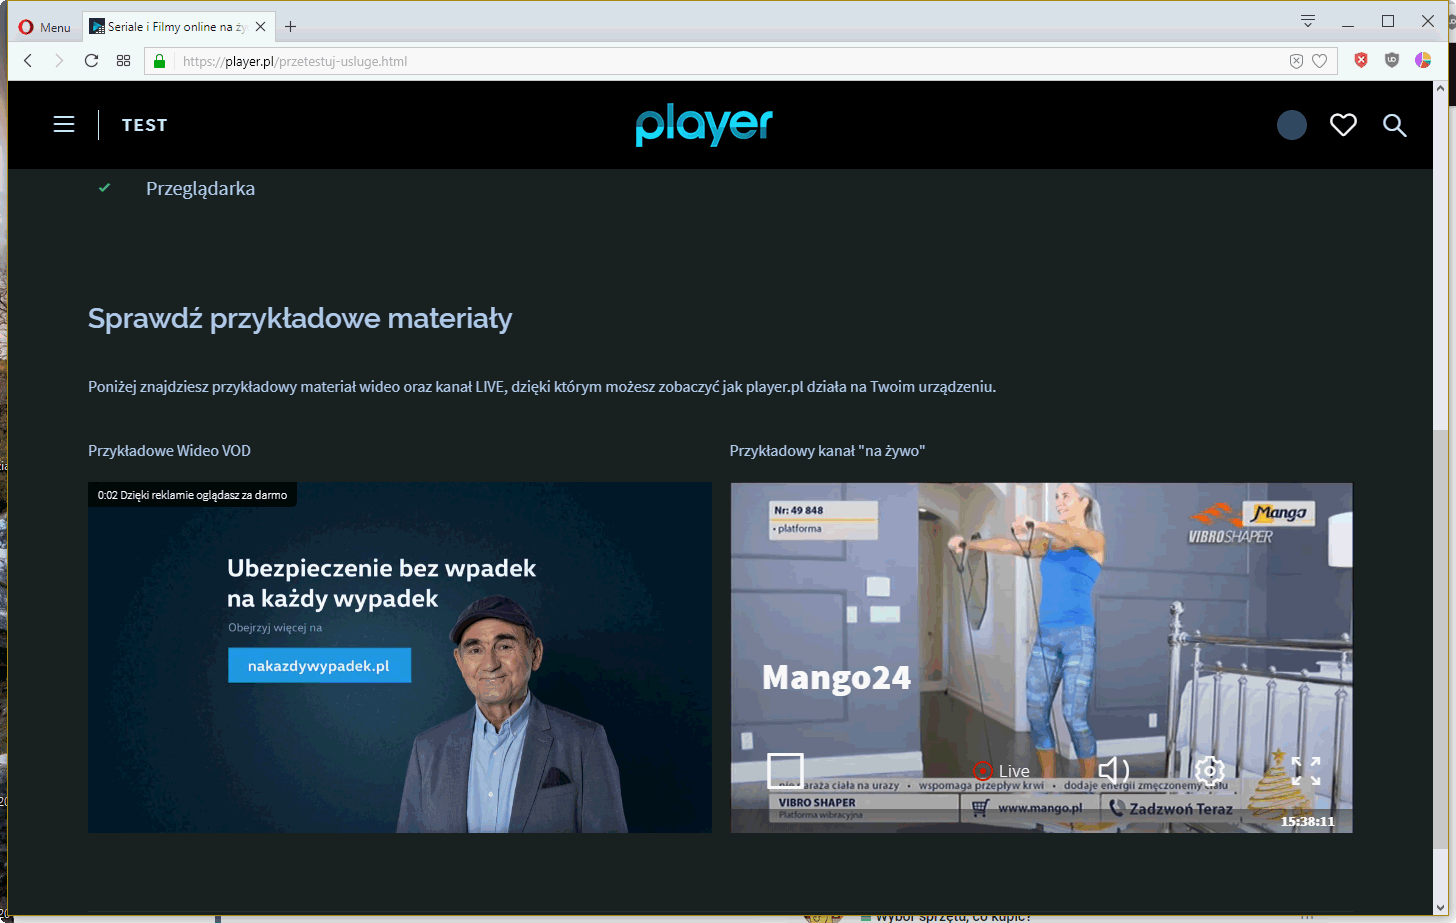Click the Przykładowy kanał "na żywo" label
1456x923 pixels.
pos(827,451)
